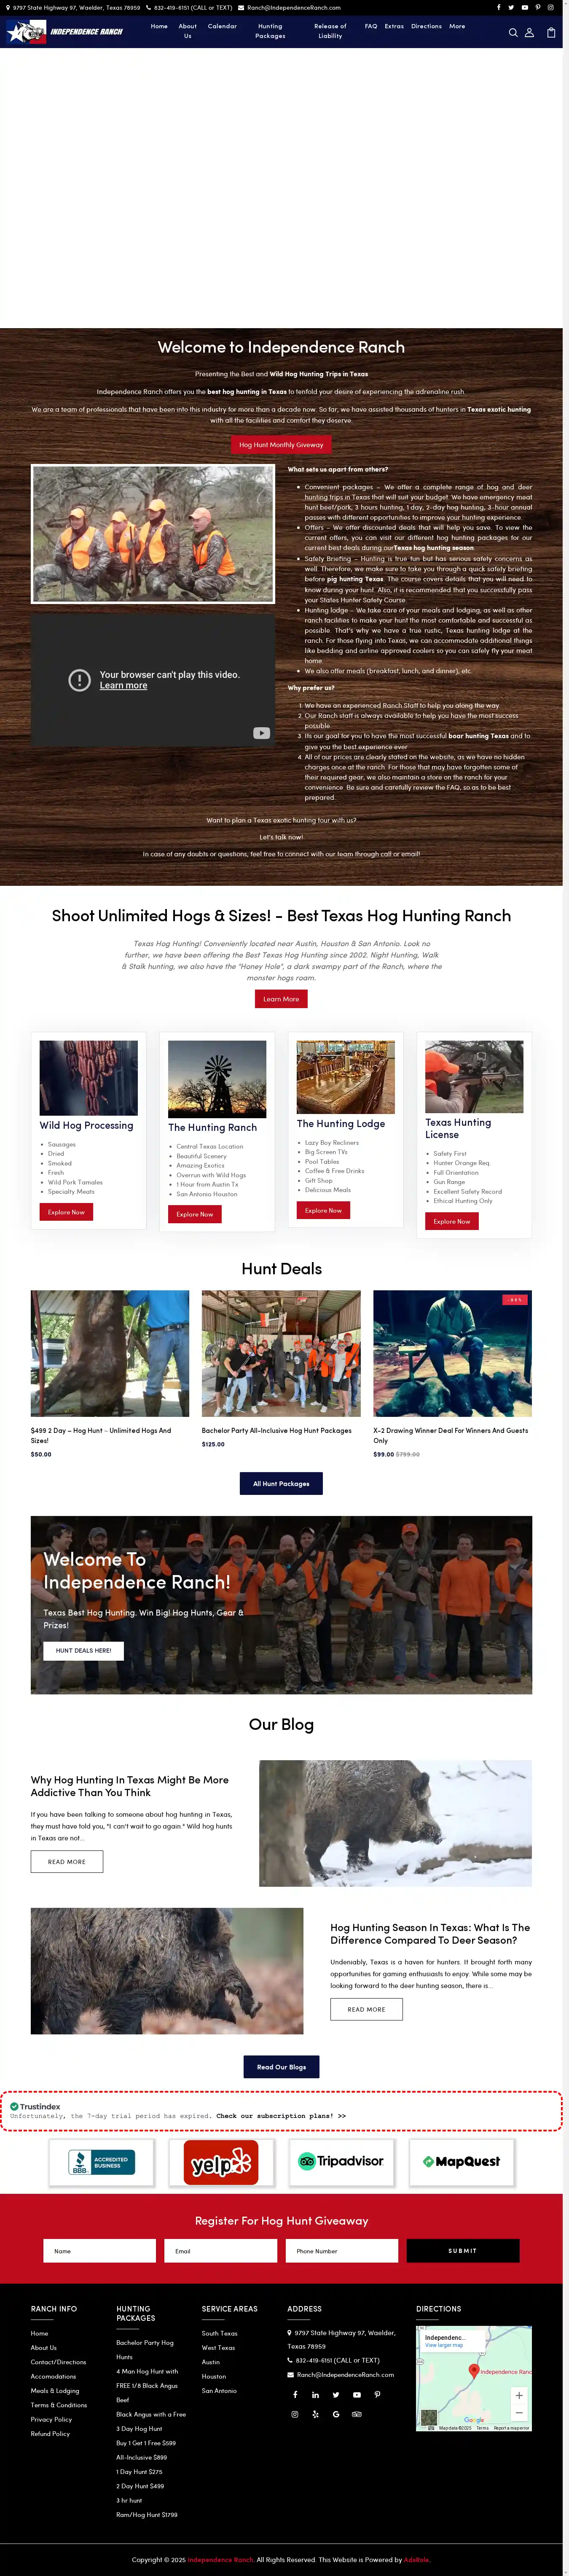Visit the header Facebook icon
569x2576 pixels.
499,7
